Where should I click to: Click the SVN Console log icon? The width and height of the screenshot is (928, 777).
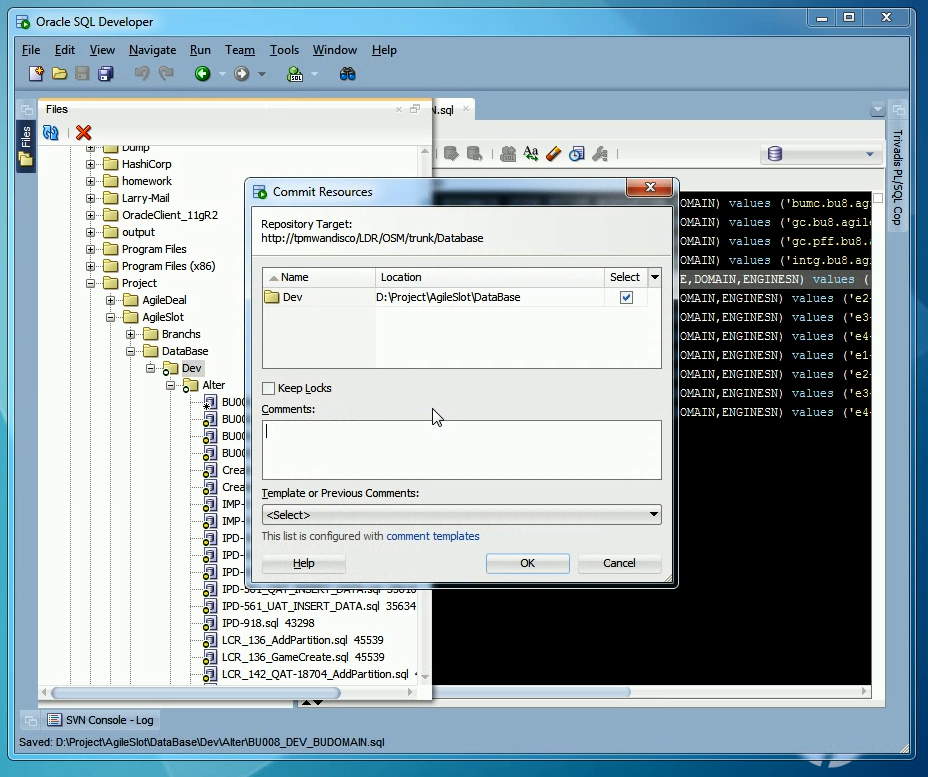pos(54,720)
